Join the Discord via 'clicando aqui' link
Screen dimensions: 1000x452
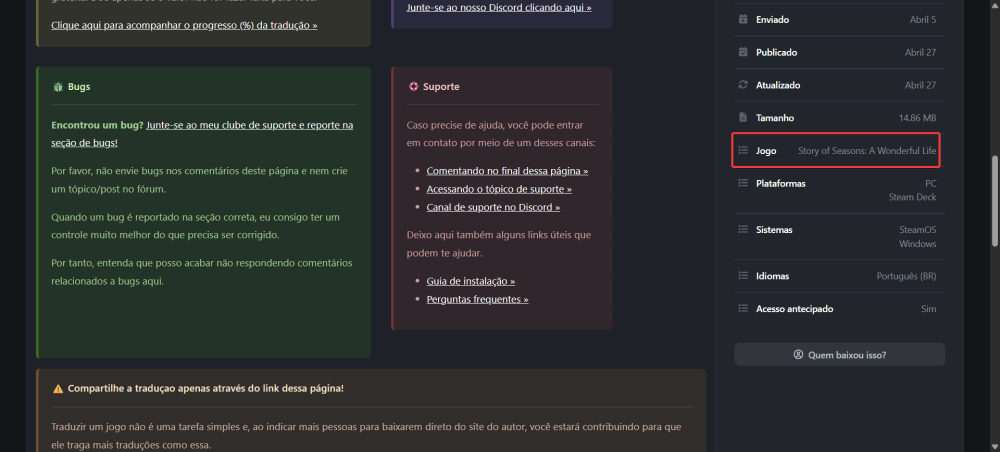click(x=499, y=8)
